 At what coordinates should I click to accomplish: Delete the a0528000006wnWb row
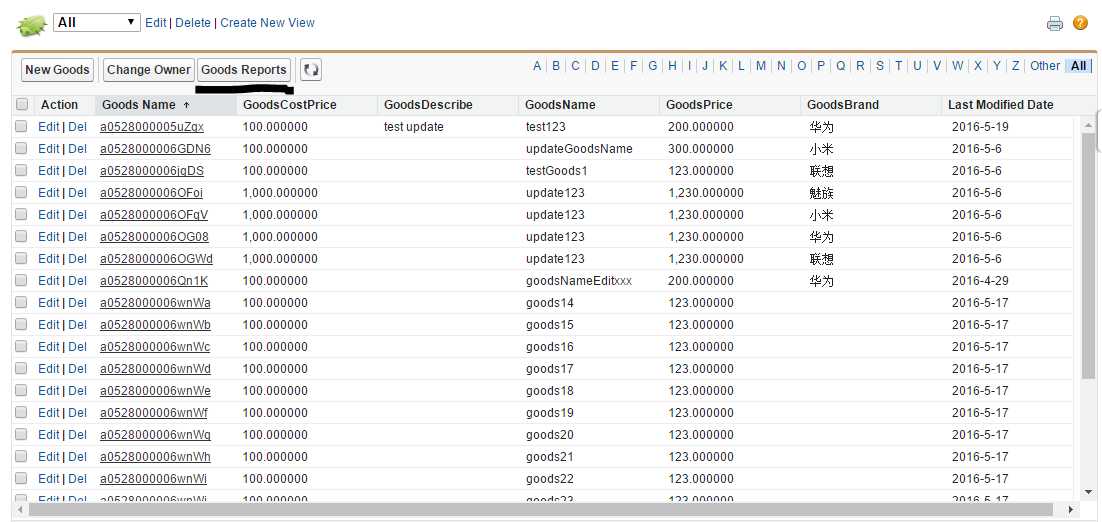coord(77,325)
